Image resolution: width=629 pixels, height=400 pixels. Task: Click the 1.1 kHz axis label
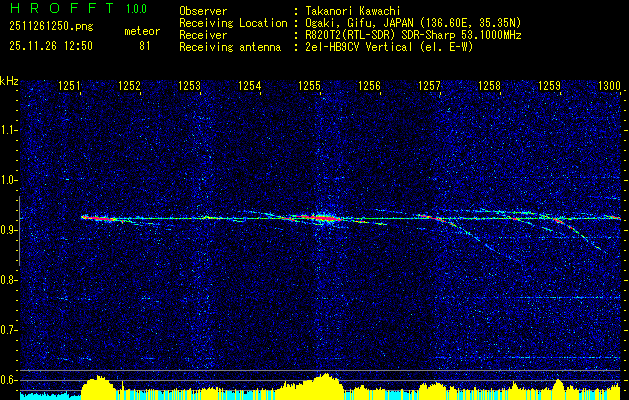click(x=8, y=130)
